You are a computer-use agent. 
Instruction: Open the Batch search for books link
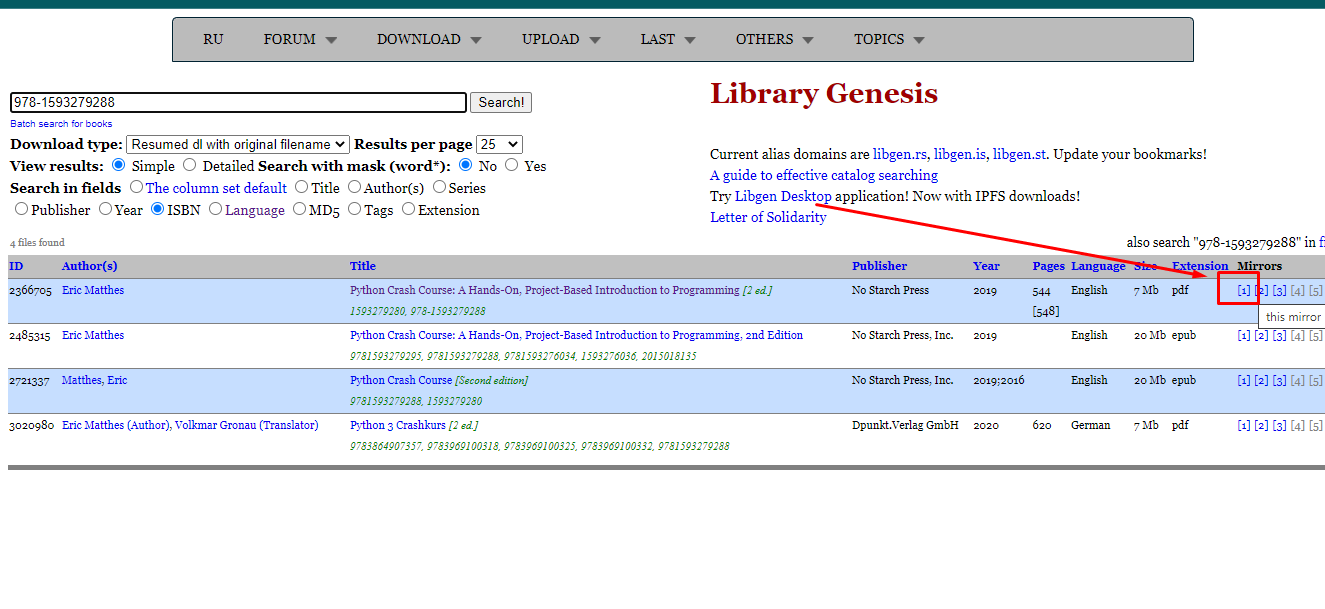[61, 124]
